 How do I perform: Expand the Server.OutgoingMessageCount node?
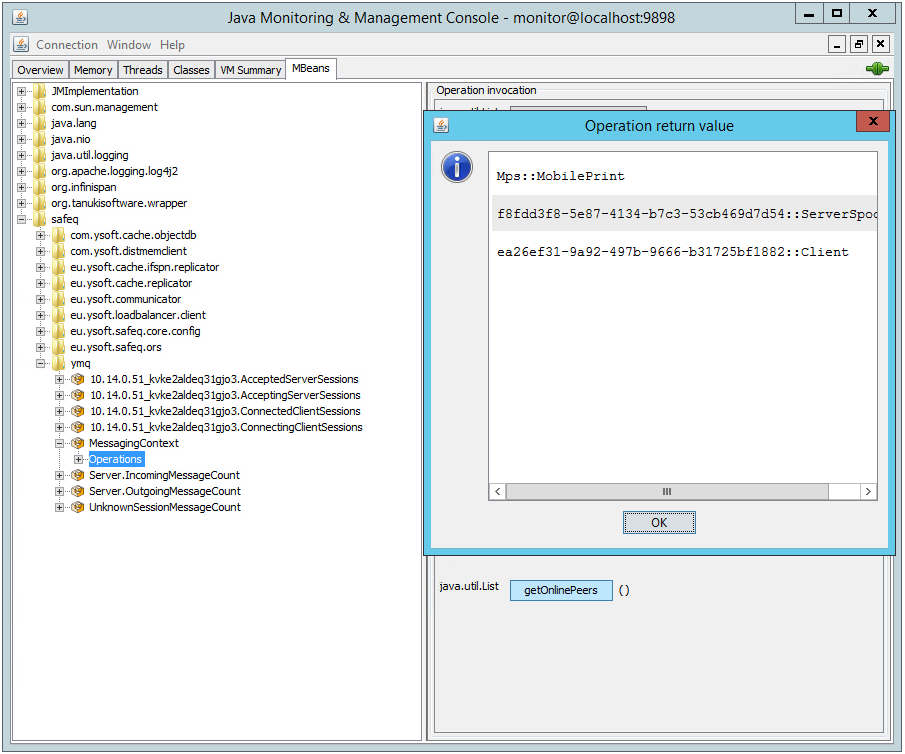[60, 491]
